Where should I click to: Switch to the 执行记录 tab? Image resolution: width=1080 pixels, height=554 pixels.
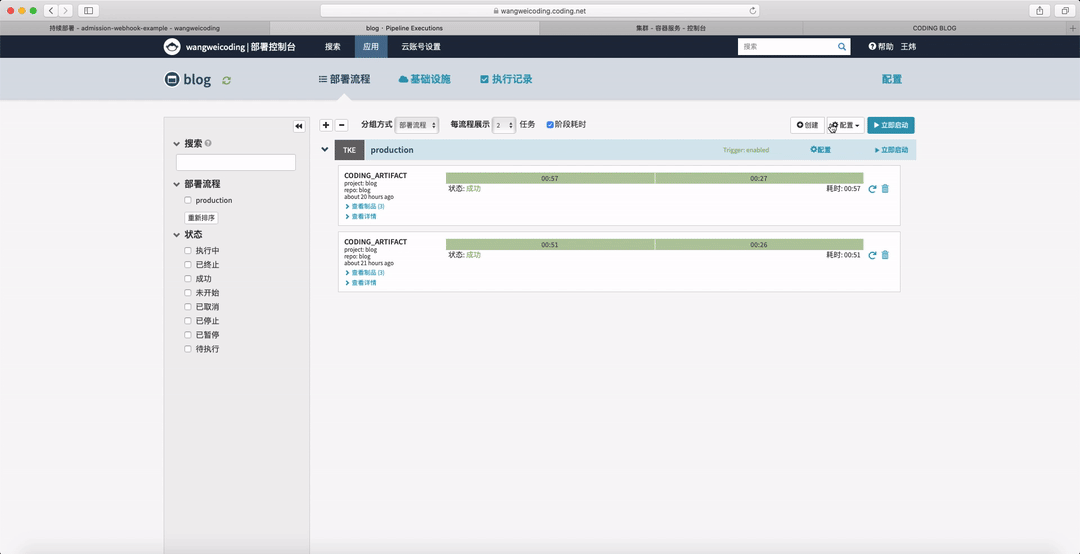coord(506,79)
